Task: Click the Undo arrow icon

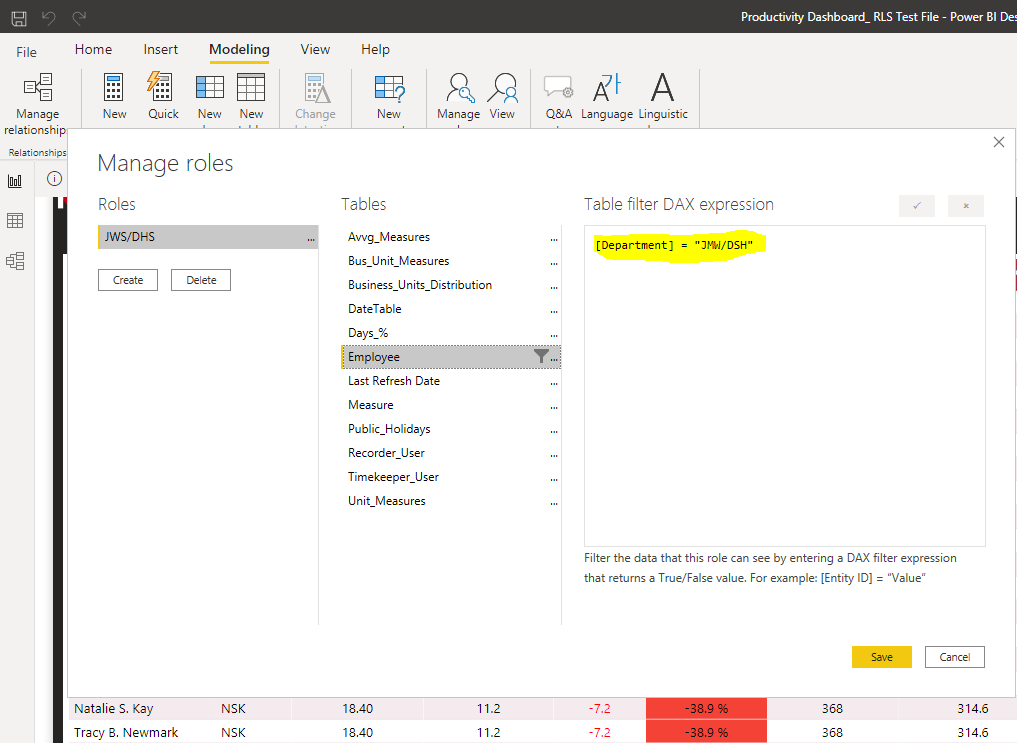Action: point(49,18)
